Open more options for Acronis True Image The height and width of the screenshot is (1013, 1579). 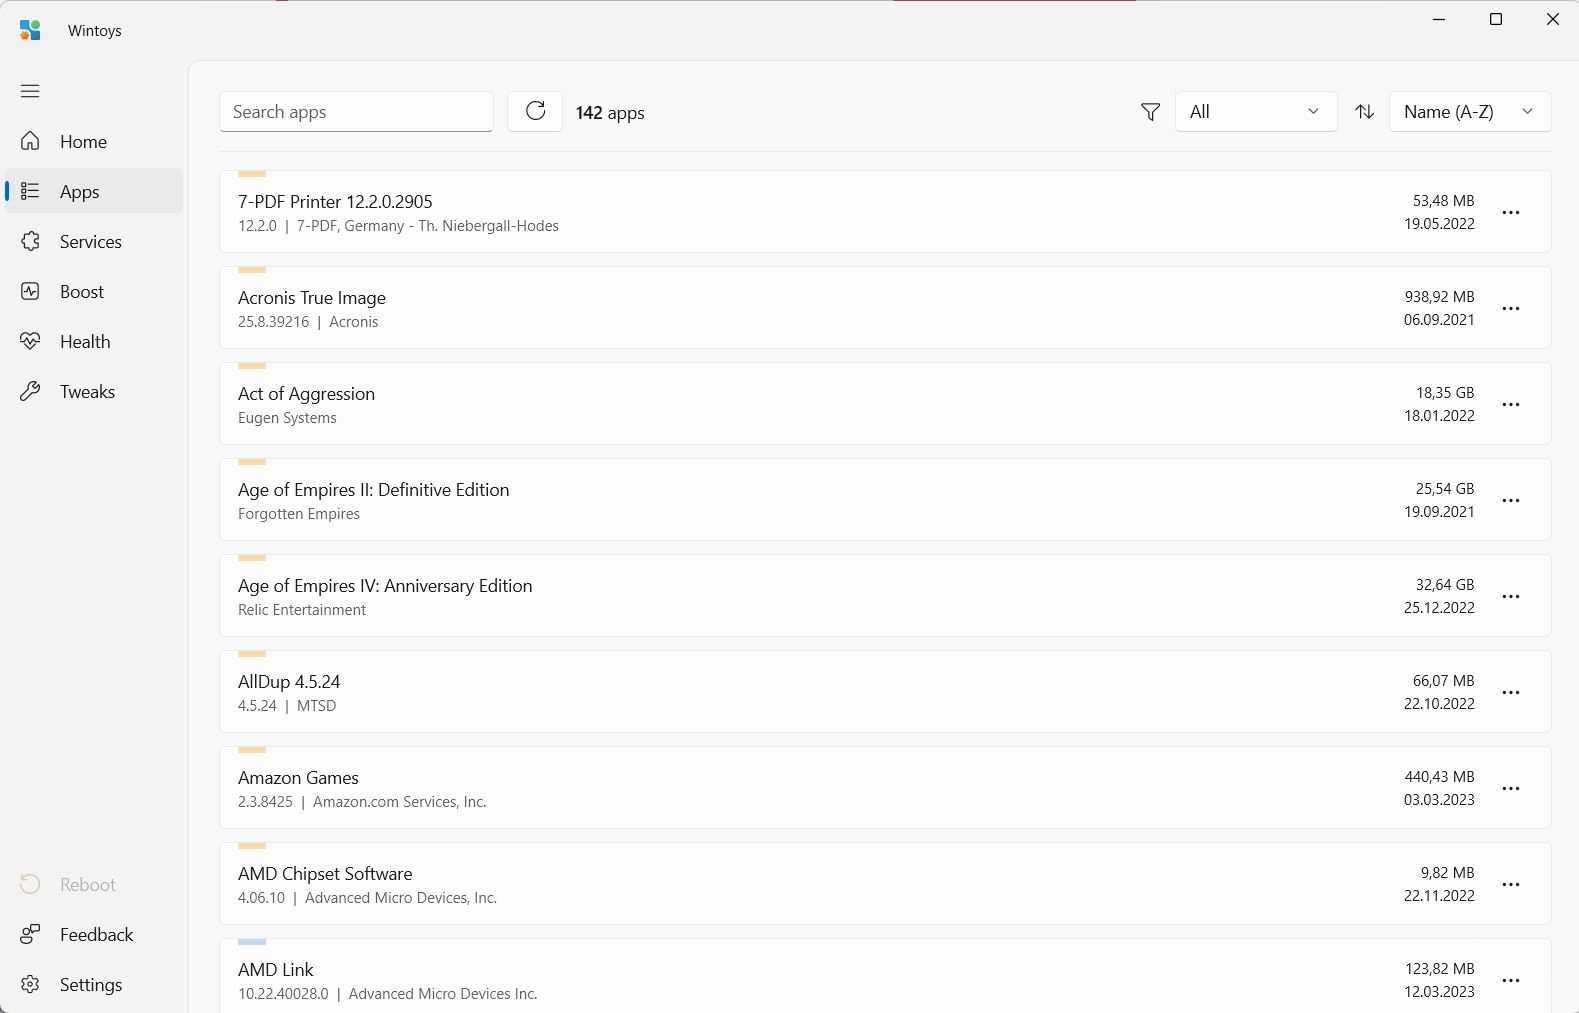[x=1511, y=308]
